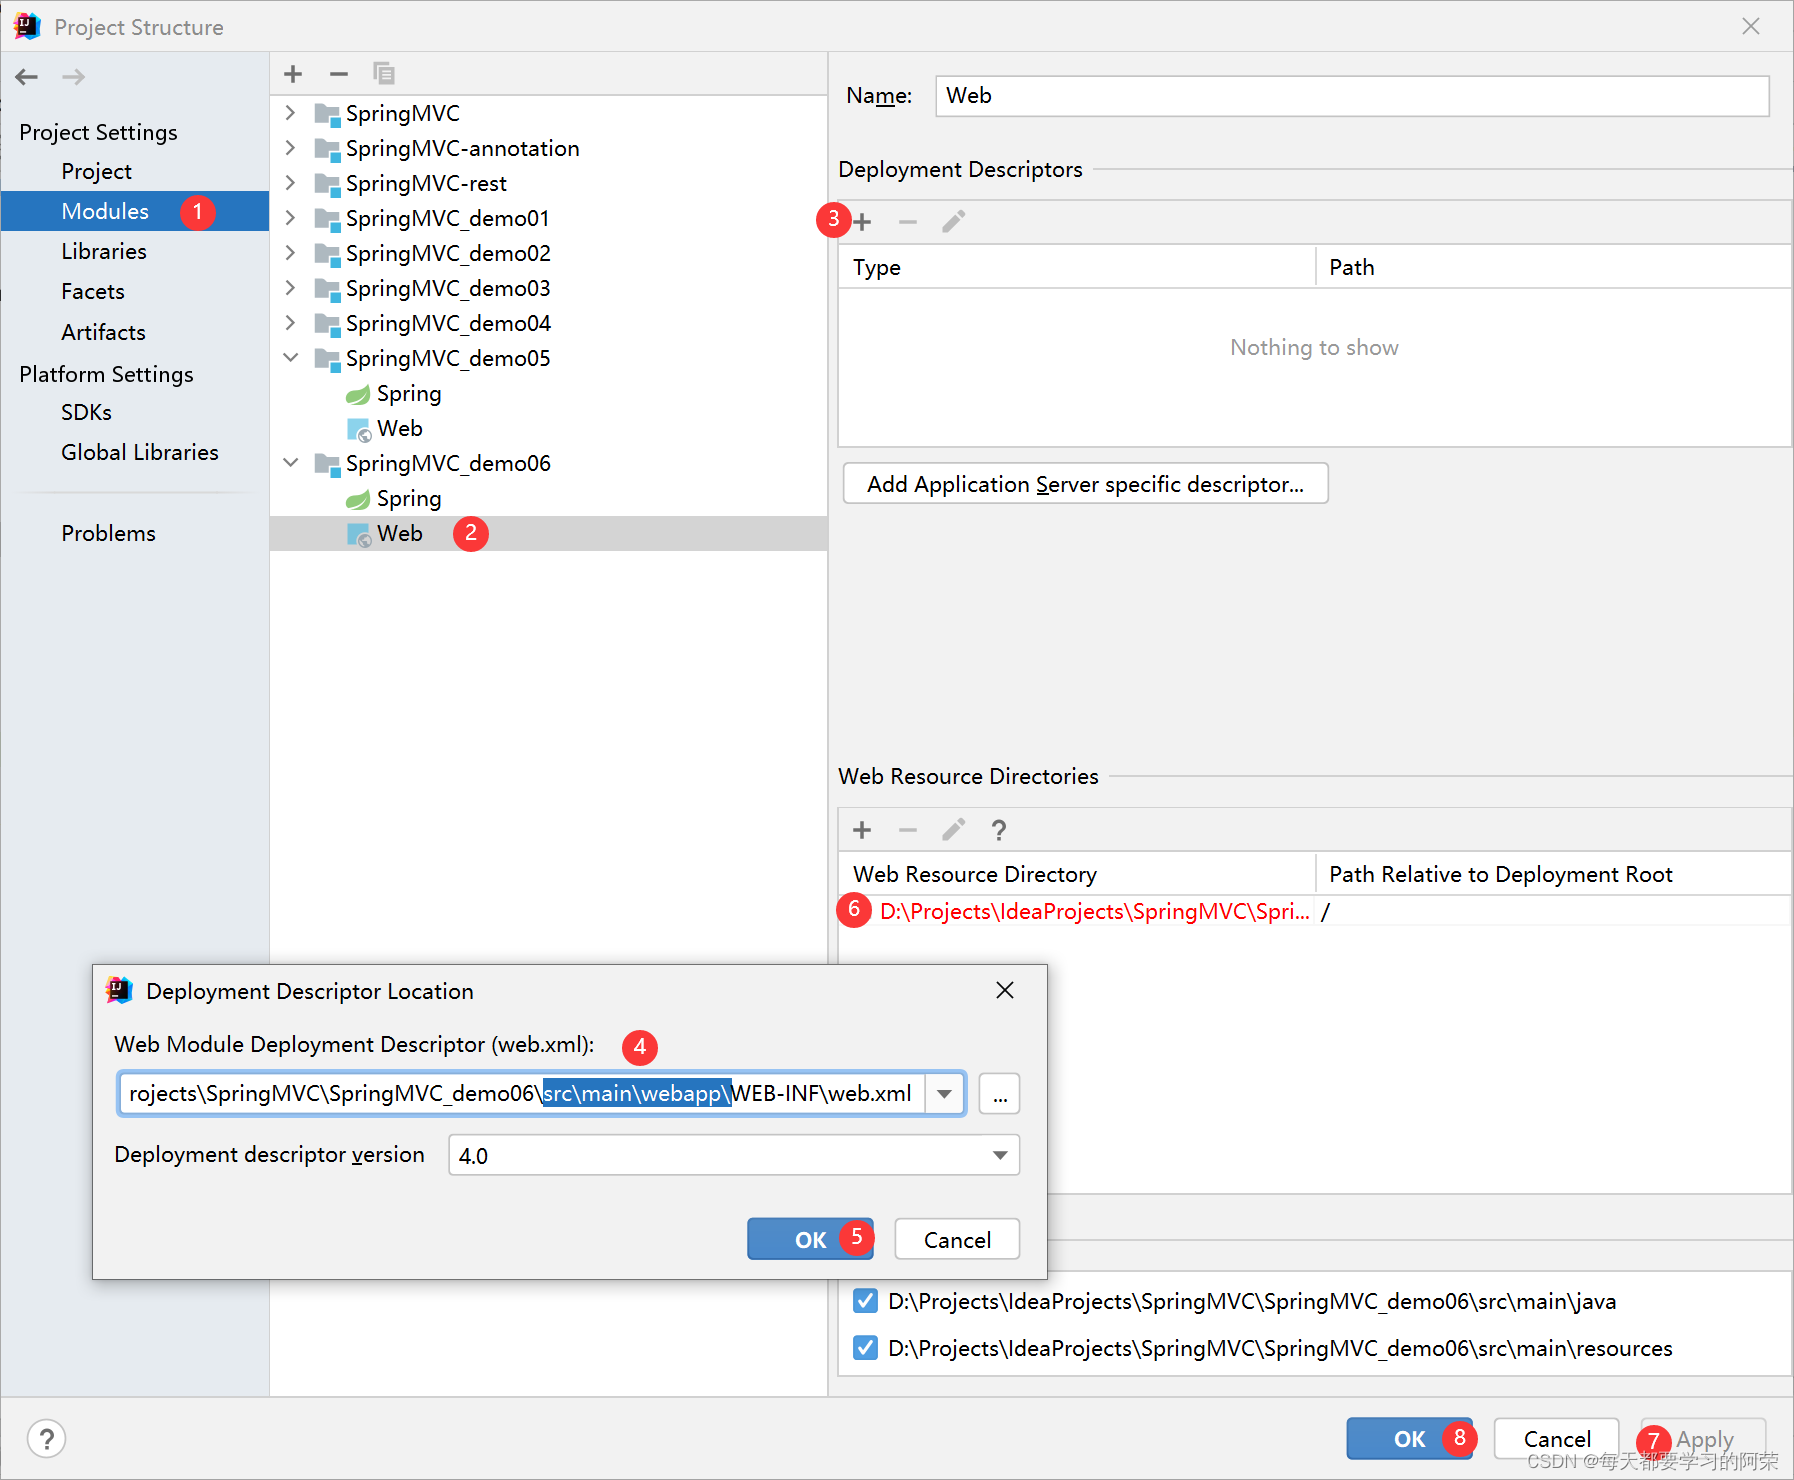This screenshot has width=1794, height=1480.
Task: Open Libraries settings section
Action: click(104, 252)
